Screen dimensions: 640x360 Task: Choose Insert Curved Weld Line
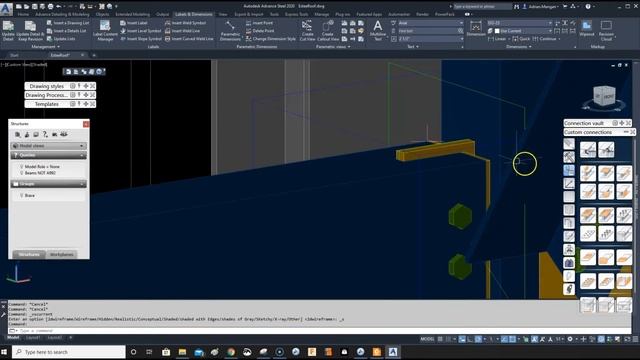(189, 39)
